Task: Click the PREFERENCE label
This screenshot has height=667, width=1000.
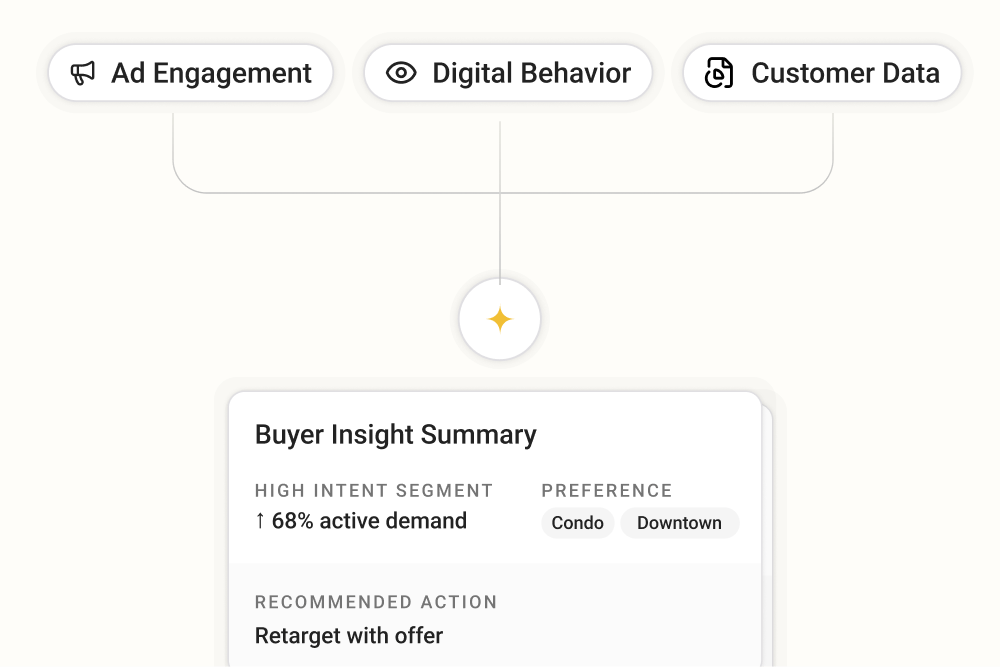Action: (607, 490)
